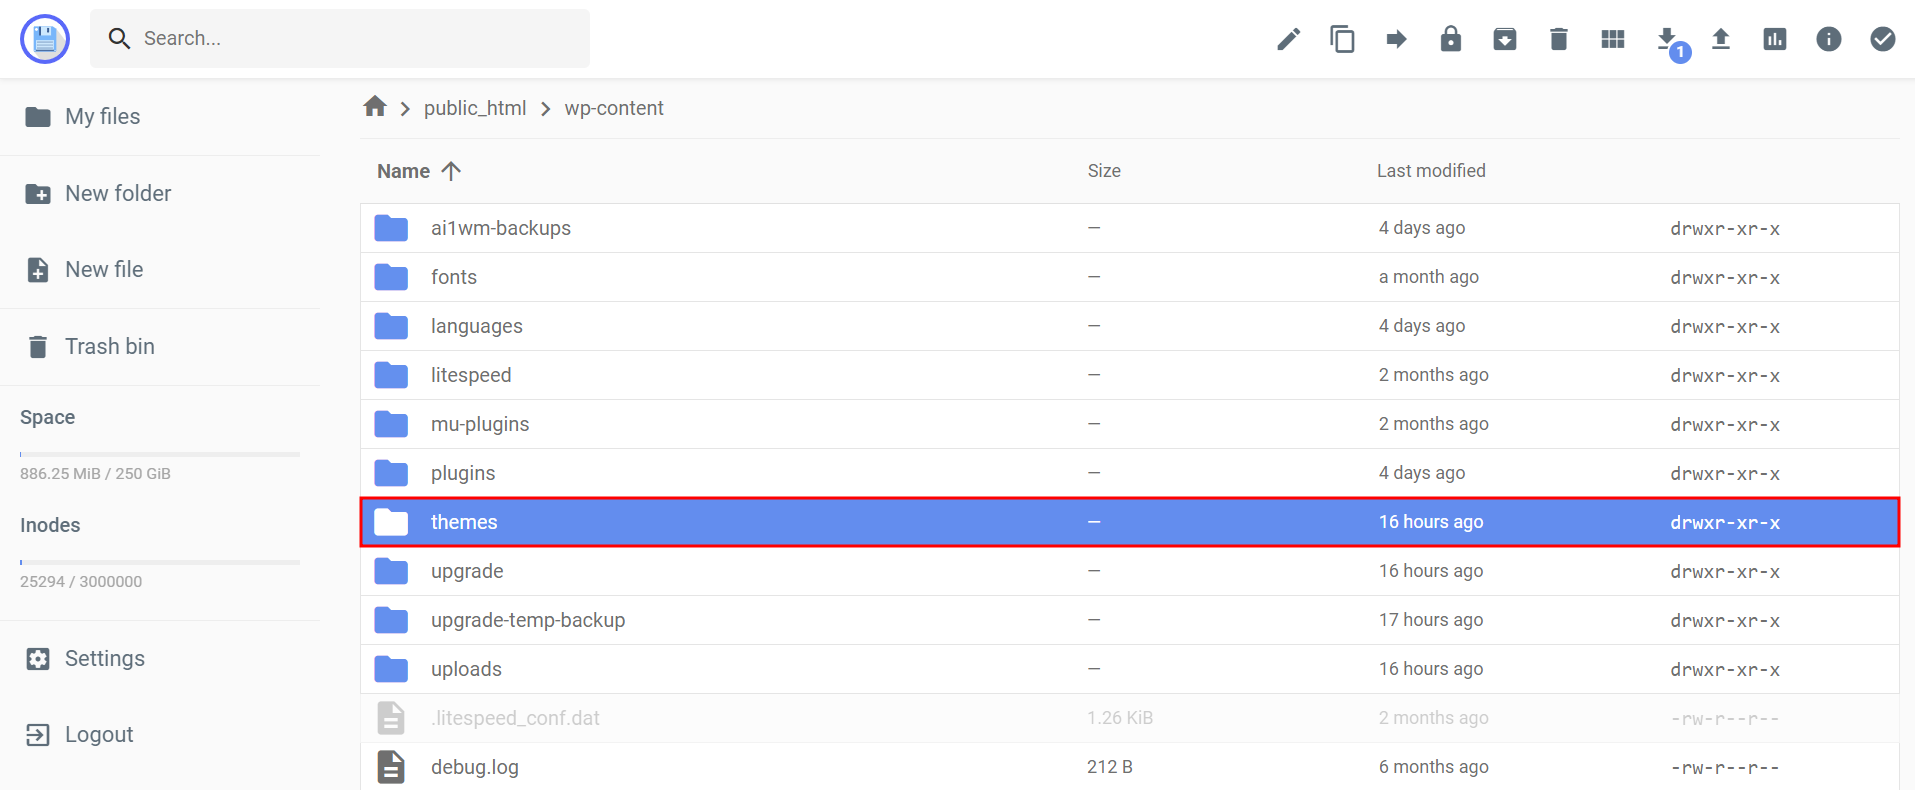The height and width of the screenshot is (790, 1915).
Task: Compress the selection using archive icon
Action: [x=1504, y=38]
